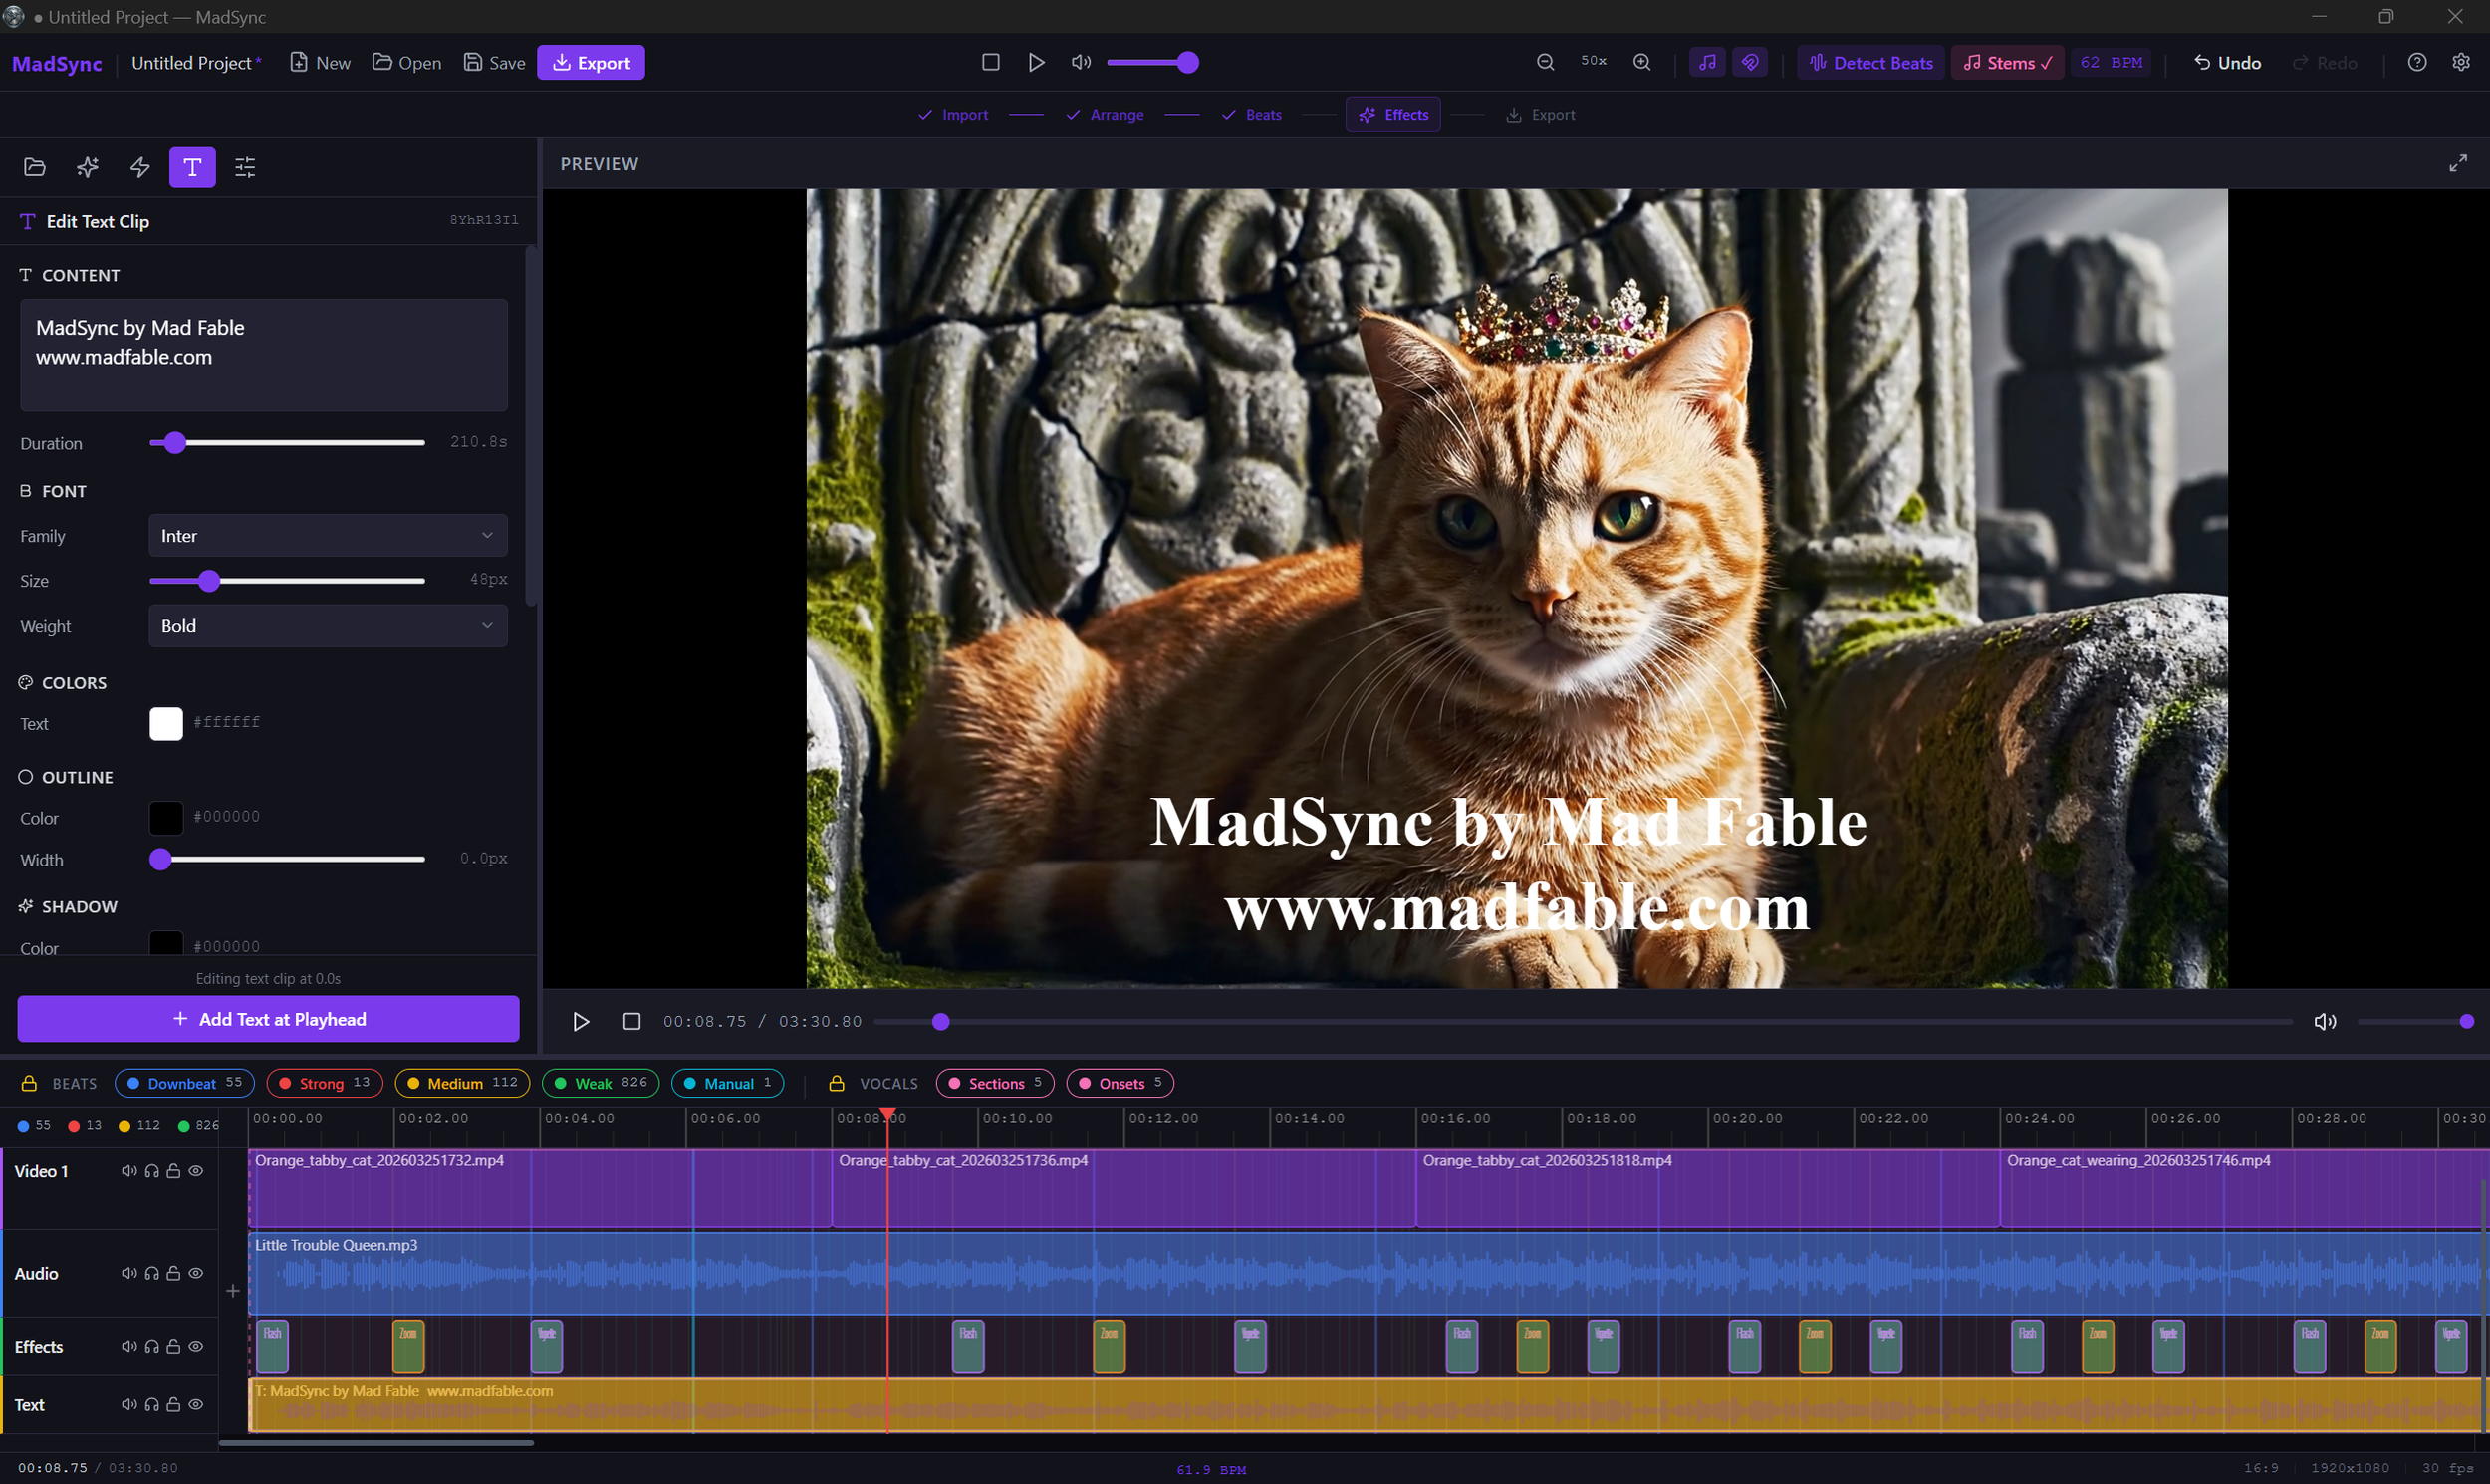
Task: Select the sparkle AI effects panel
Action: click(87, 167)
